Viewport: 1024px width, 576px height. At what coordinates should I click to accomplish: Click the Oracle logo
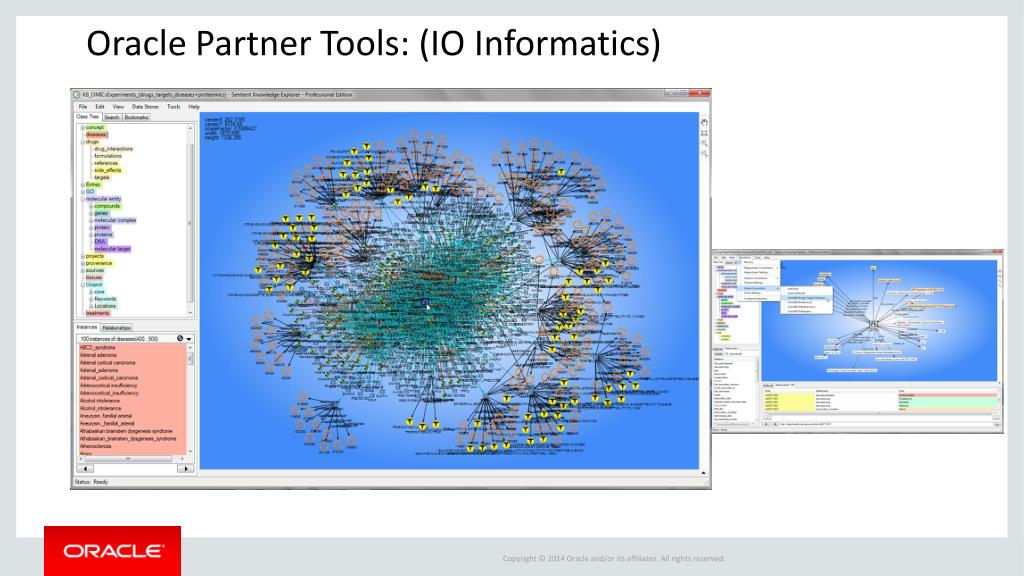[112, 551]
